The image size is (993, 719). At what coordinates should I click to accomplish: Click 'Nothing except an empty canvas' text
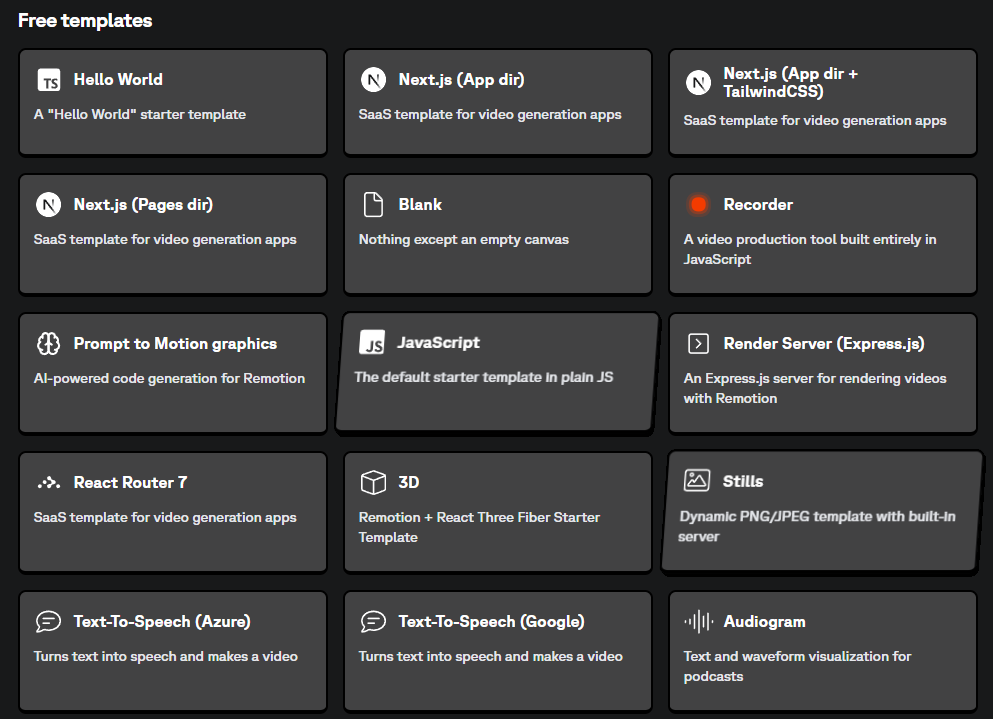pos(464,239)
